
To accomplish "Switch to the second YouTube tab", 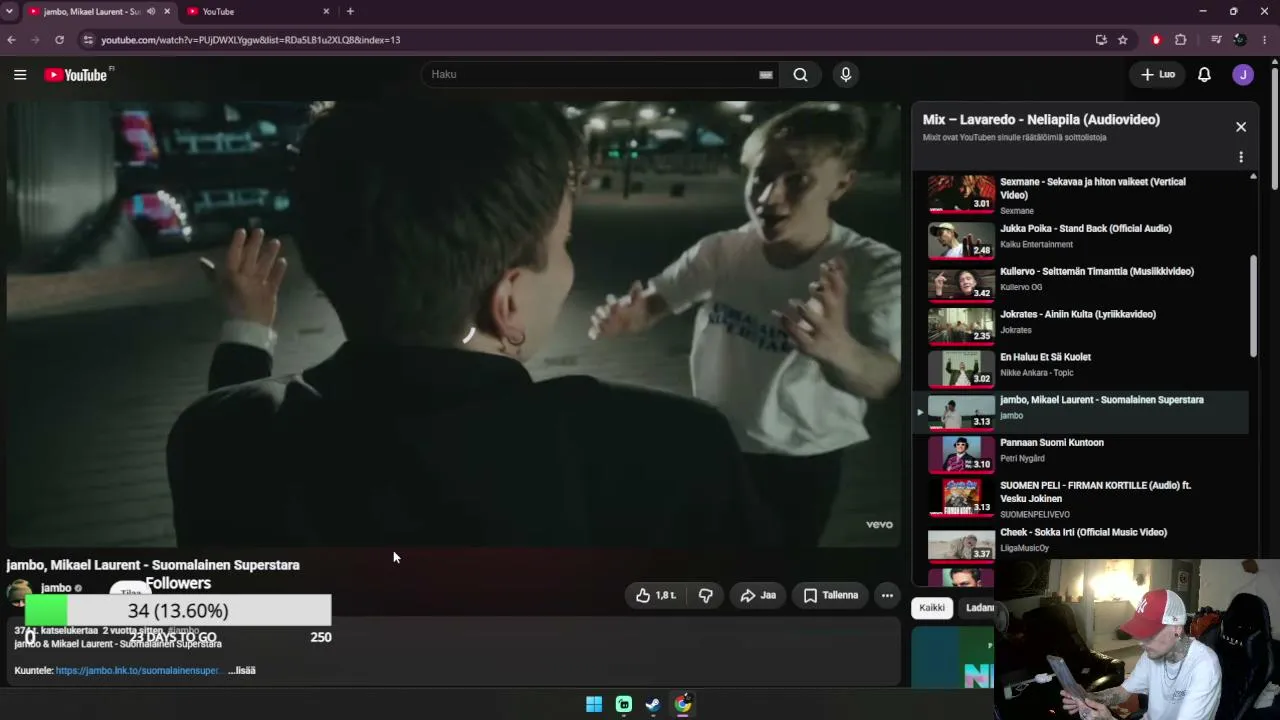I will click(260, 11).
